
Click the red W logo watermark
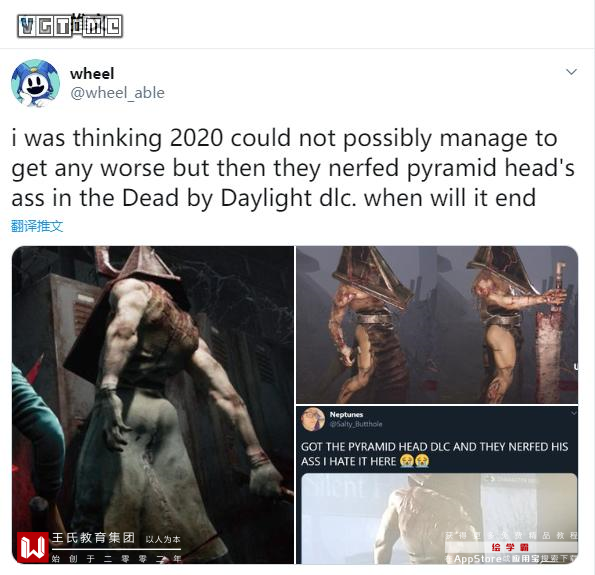(x=33, y=547)
